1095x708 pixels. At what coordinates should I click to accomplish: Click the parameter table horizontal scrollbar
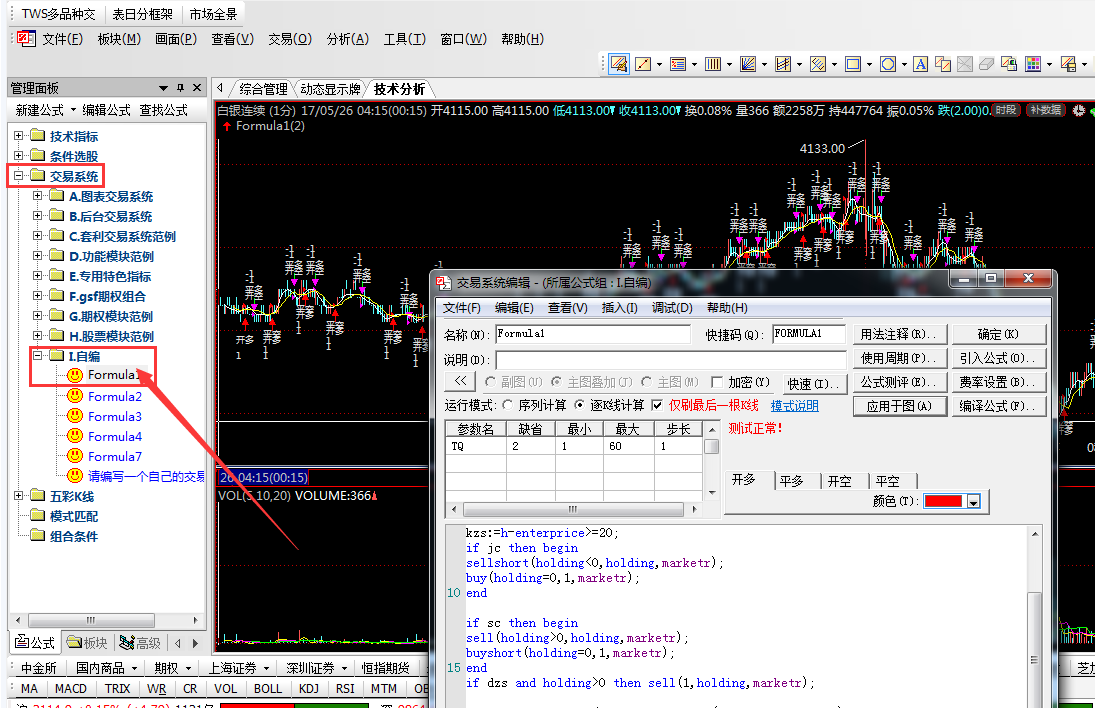coord(573,509)
